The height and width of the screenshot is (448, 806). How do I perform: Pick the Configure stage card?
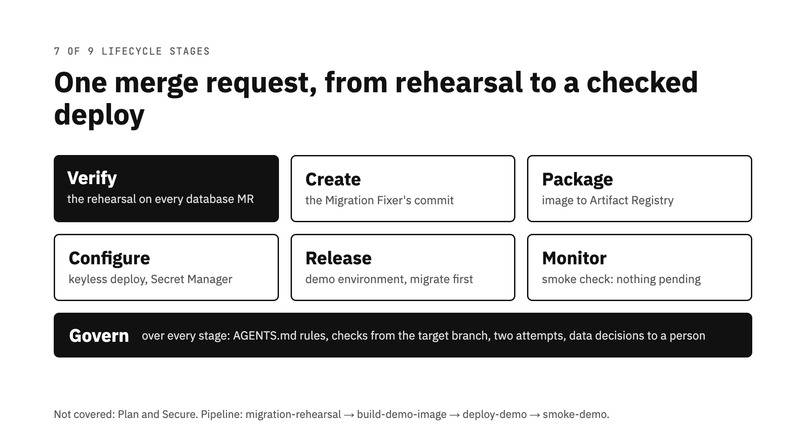(166, 268)
